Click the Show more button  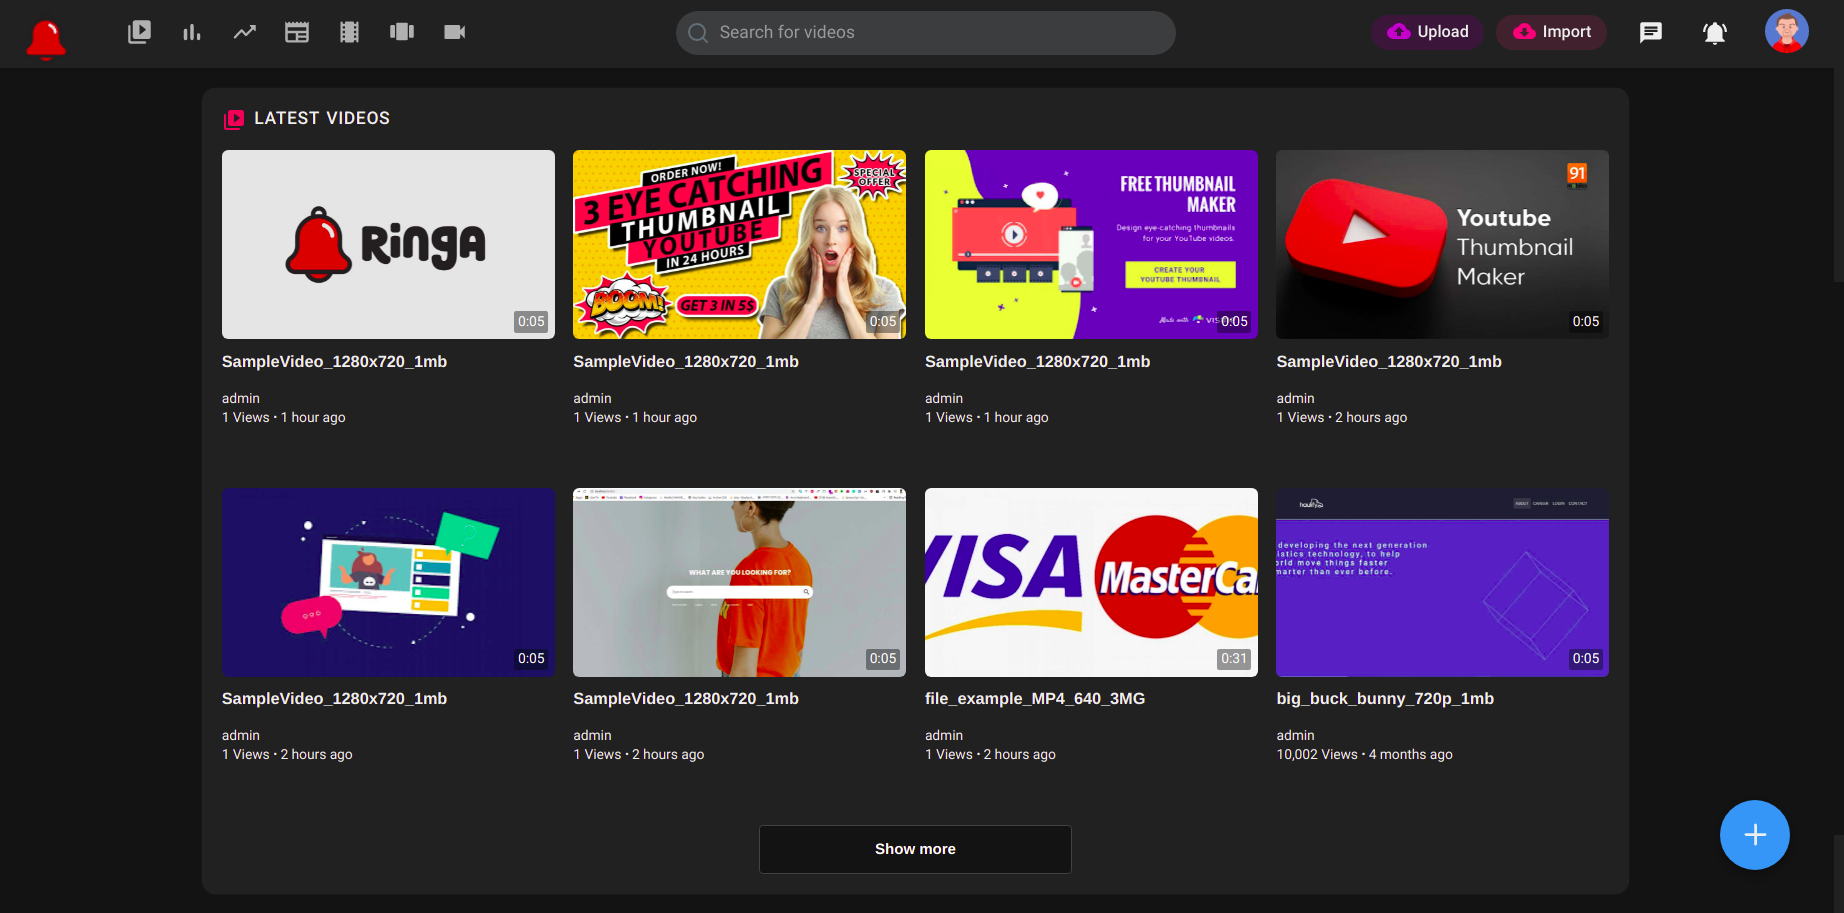(x=915, y=849)
